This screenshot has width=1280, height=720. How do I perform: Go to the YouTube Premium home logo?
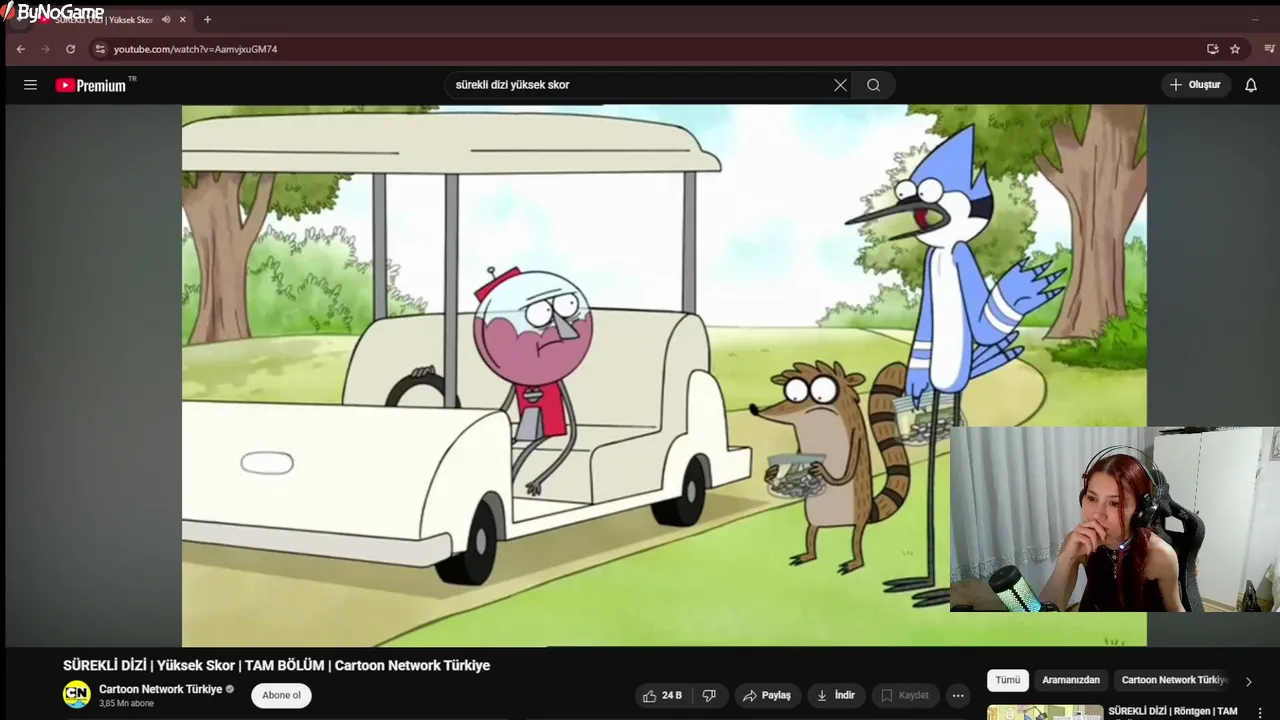point(96,85)
